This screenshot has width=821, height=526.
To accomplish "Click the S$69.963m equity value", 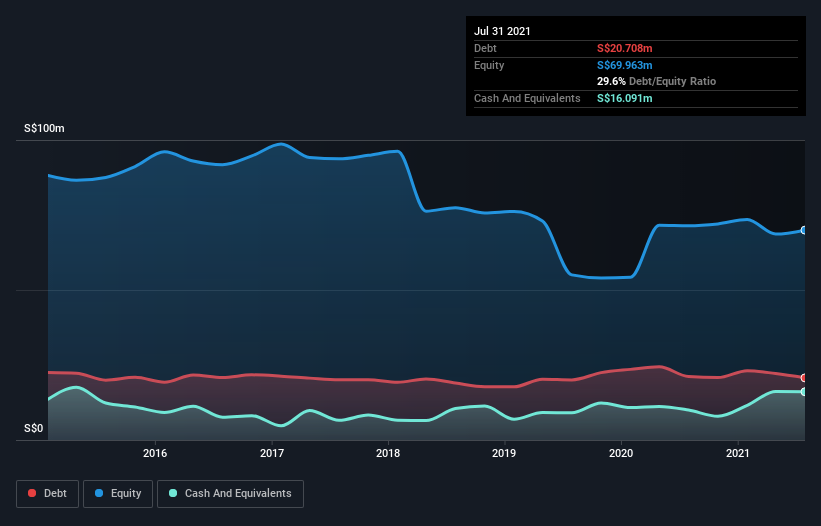I will pos(625,65).
